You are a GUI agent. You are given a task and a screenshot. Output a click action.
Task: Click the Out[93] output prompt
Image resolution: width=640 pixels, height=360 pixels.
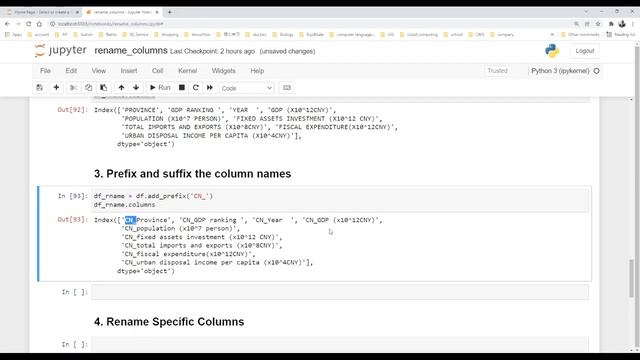pyautogui.click(x=73, y=220)
